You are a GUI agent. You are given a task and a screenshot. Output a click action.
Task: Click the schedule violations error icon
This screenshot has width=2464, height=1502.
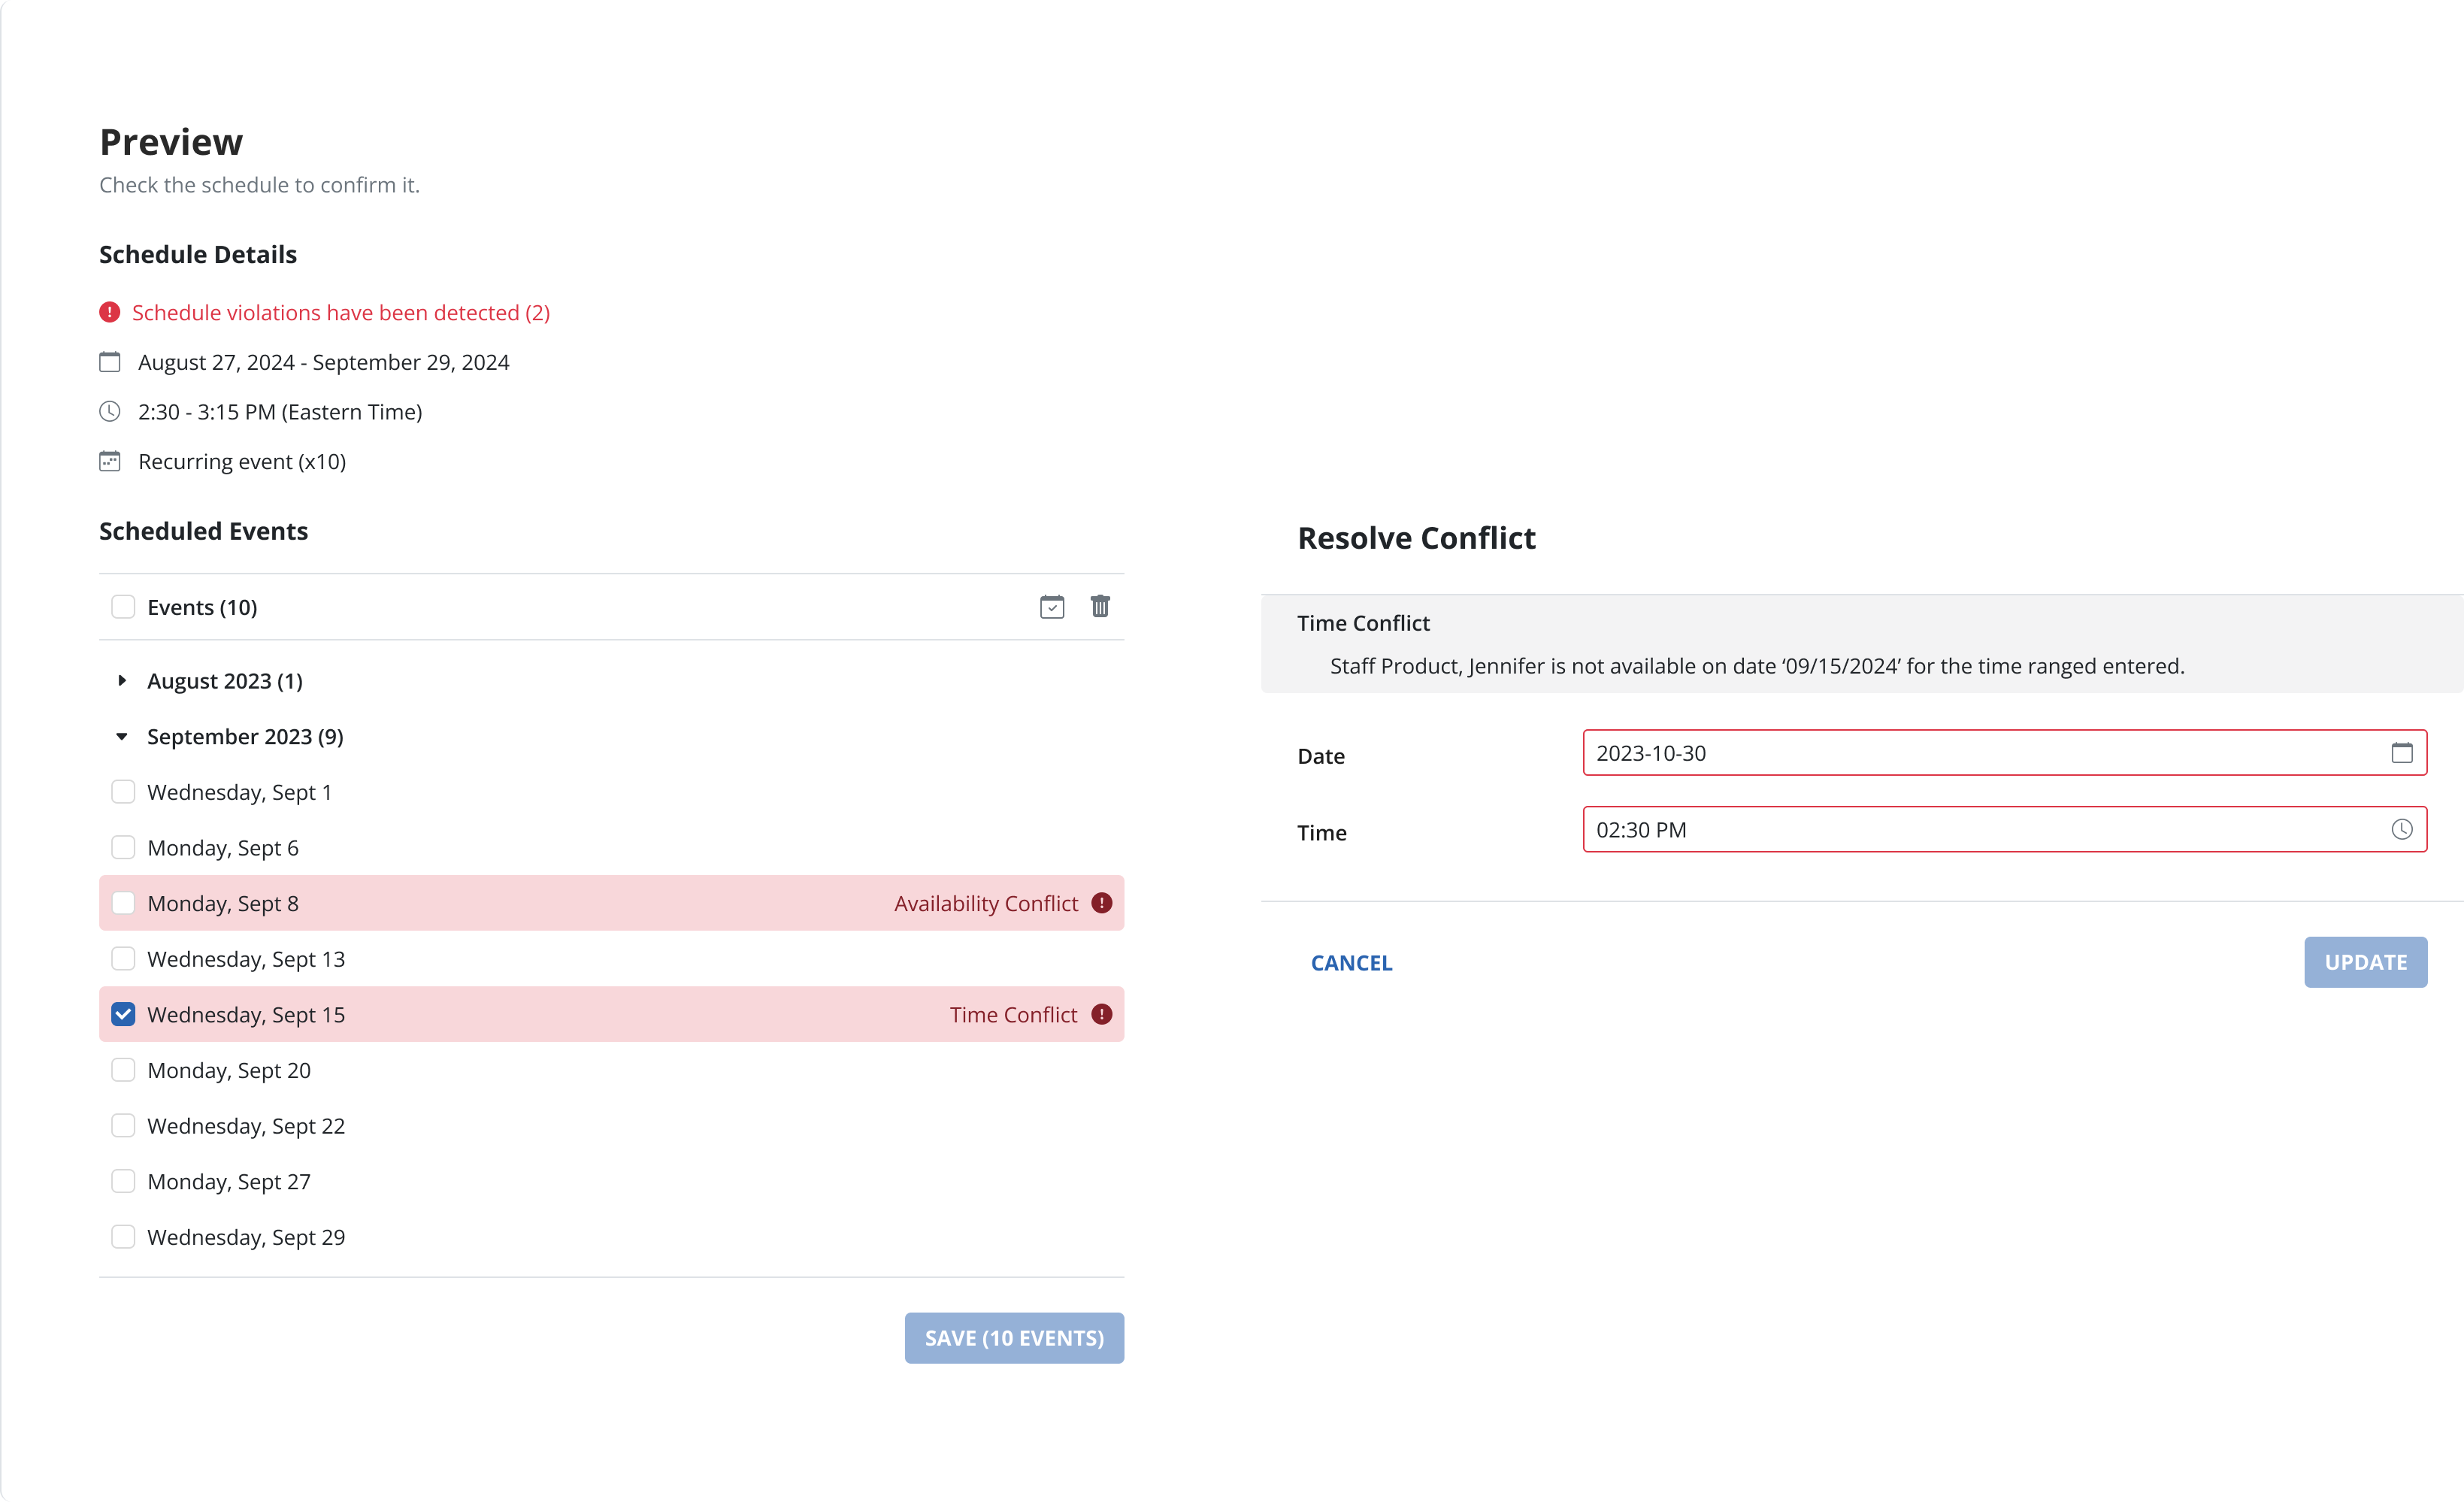[x=110, y=313]
